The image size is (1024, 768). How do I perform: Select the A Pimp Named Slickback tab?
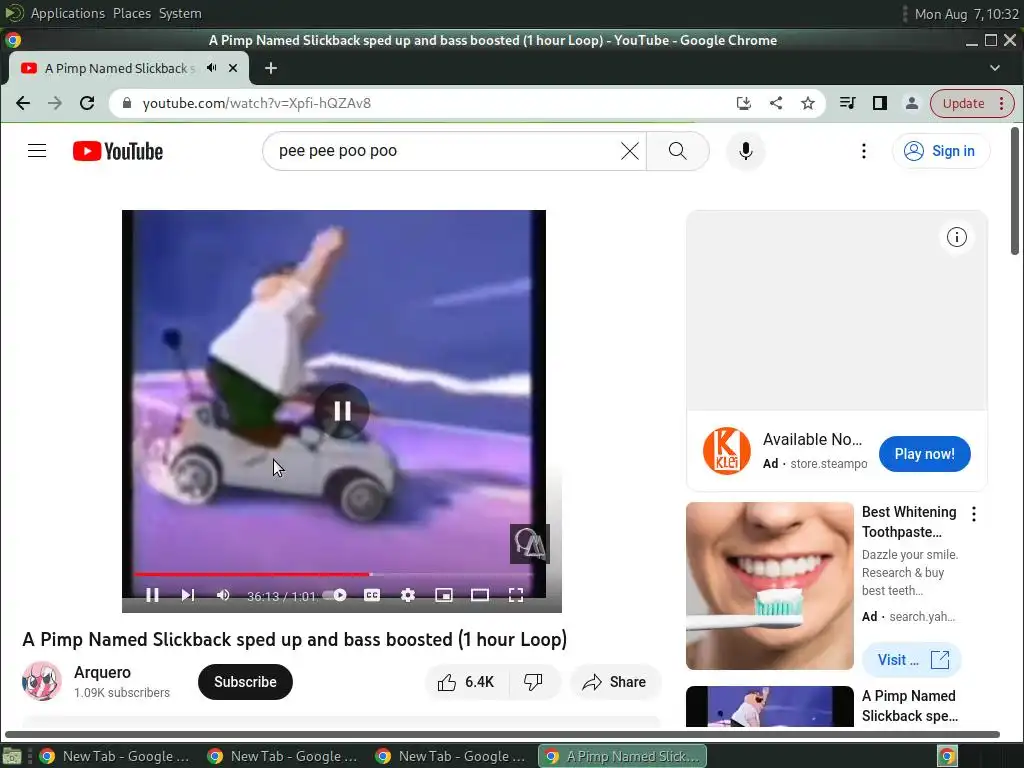tap(129, 68)
